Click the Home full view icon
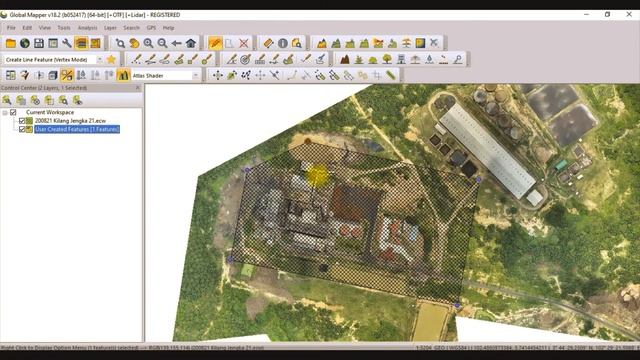 click(x=191, y=43)
